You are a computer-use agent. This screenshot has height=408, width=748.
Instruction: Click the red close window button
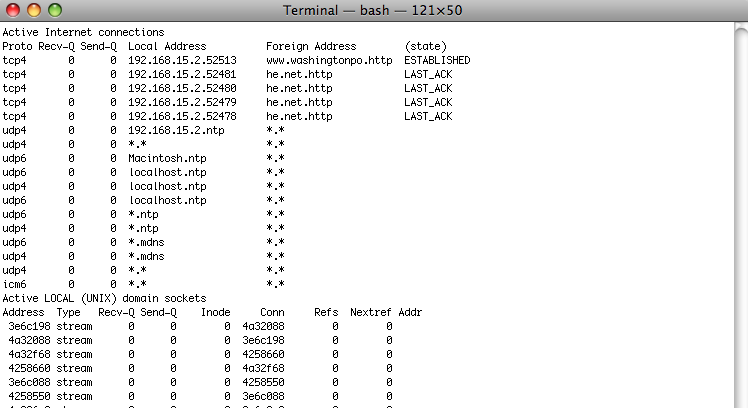[x=13, y=10]
